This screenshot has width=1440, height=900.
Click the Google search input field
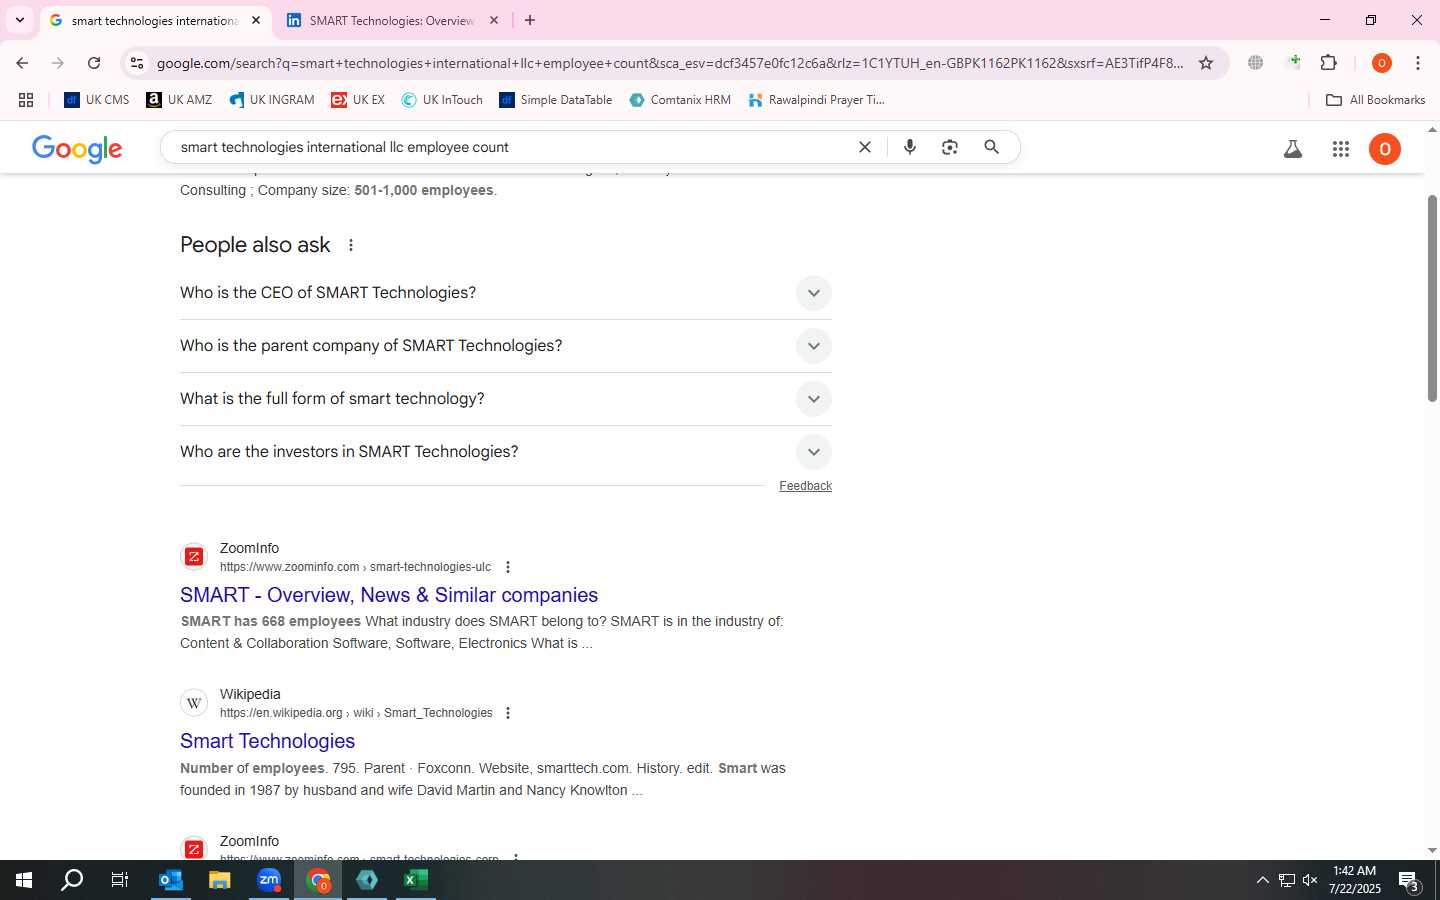click(510, 147)
